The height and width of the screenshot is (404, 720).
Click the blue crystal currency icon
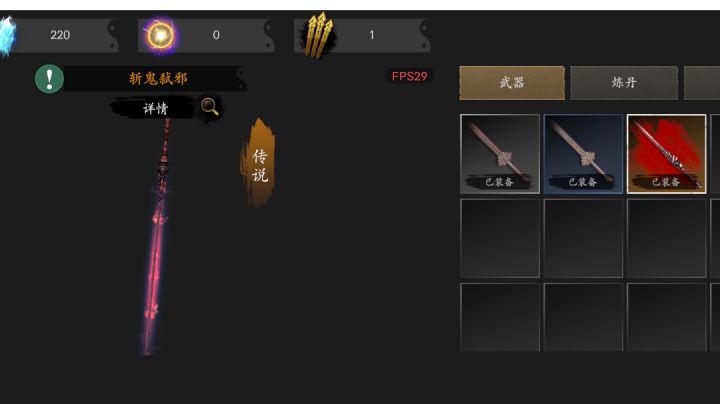pyautogui.click(x=7, y=36)
